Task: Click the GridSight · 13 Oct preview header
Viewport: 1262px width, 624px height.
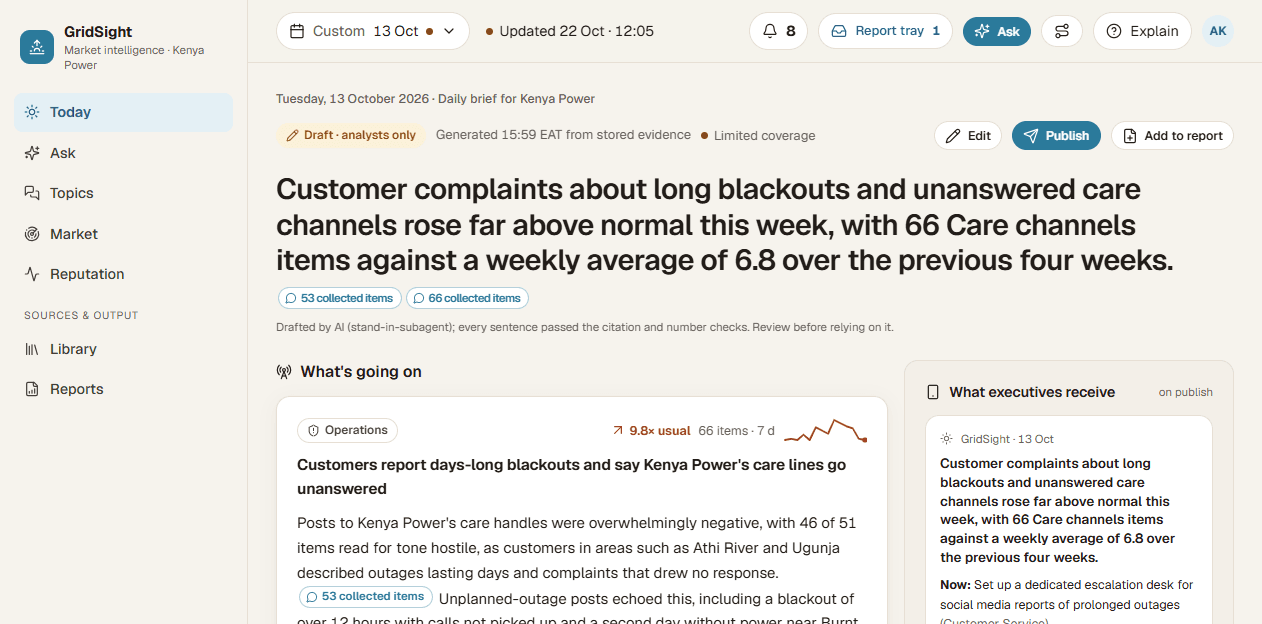Action: click(997, 439)
